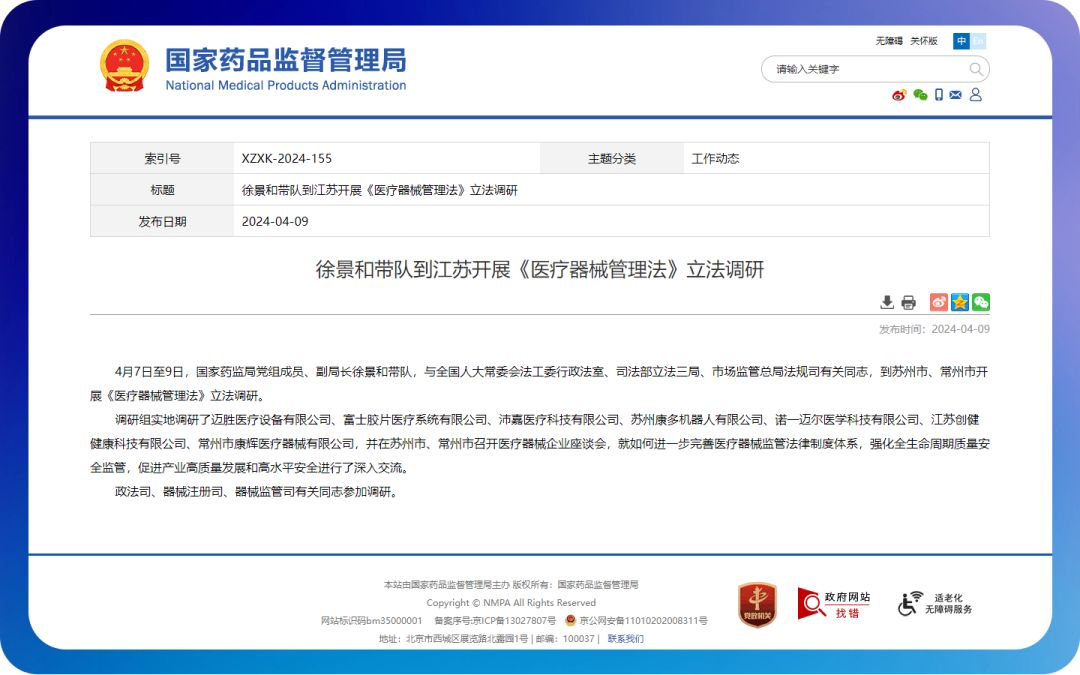Click the 网站标识码bm35000001 text
1080x675 pixels.
click(371, 621)
